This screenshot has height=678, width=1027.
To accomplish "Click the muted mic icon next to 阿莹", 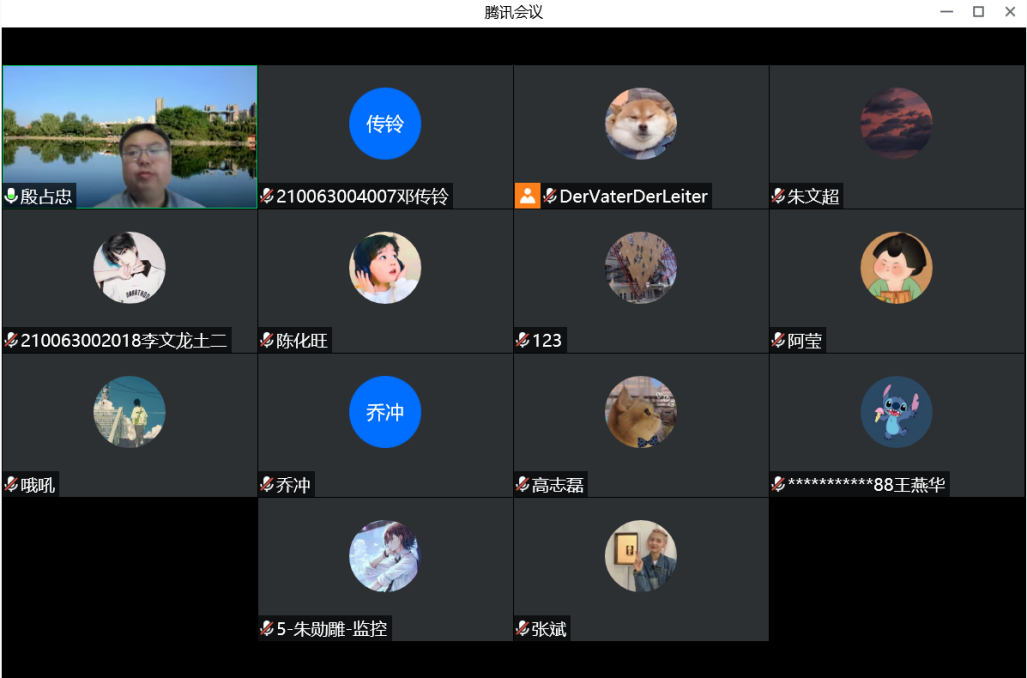I will [x=778, y=340].
